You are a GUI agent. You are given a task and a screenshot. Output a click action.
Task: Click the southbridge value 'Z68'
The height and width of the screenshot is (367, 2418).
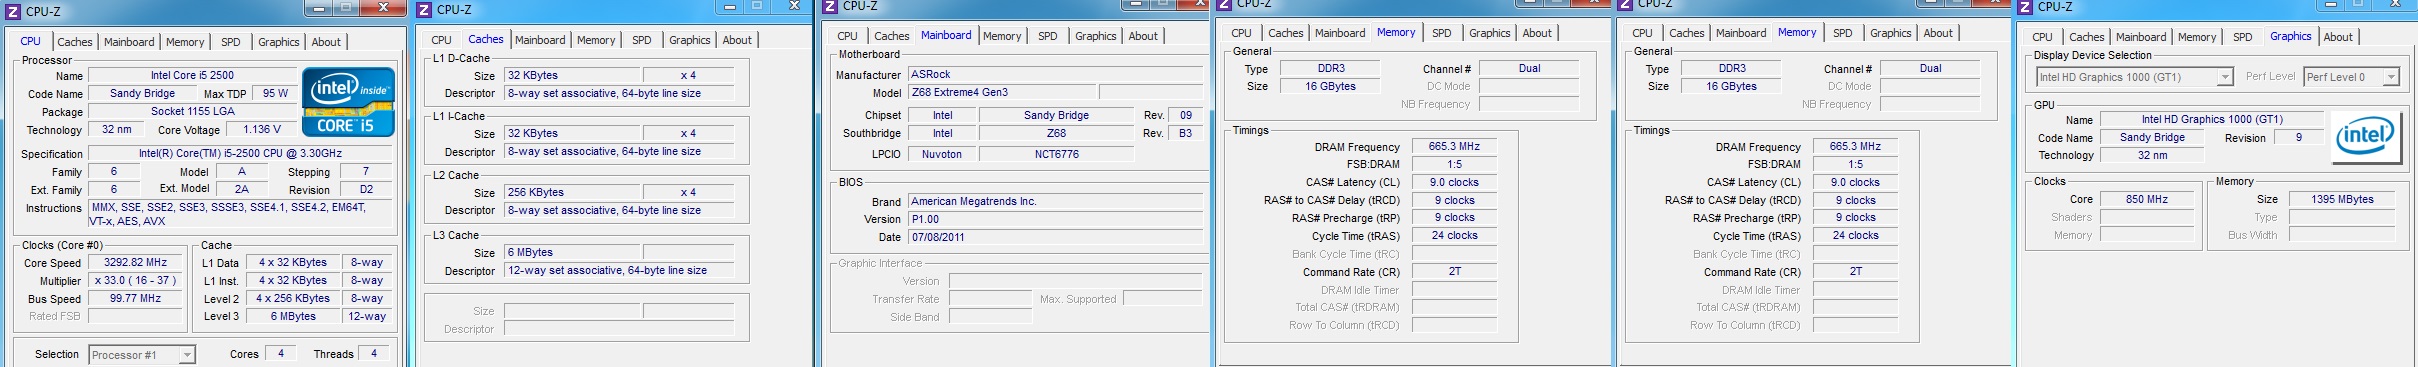tap(1056, 134)
